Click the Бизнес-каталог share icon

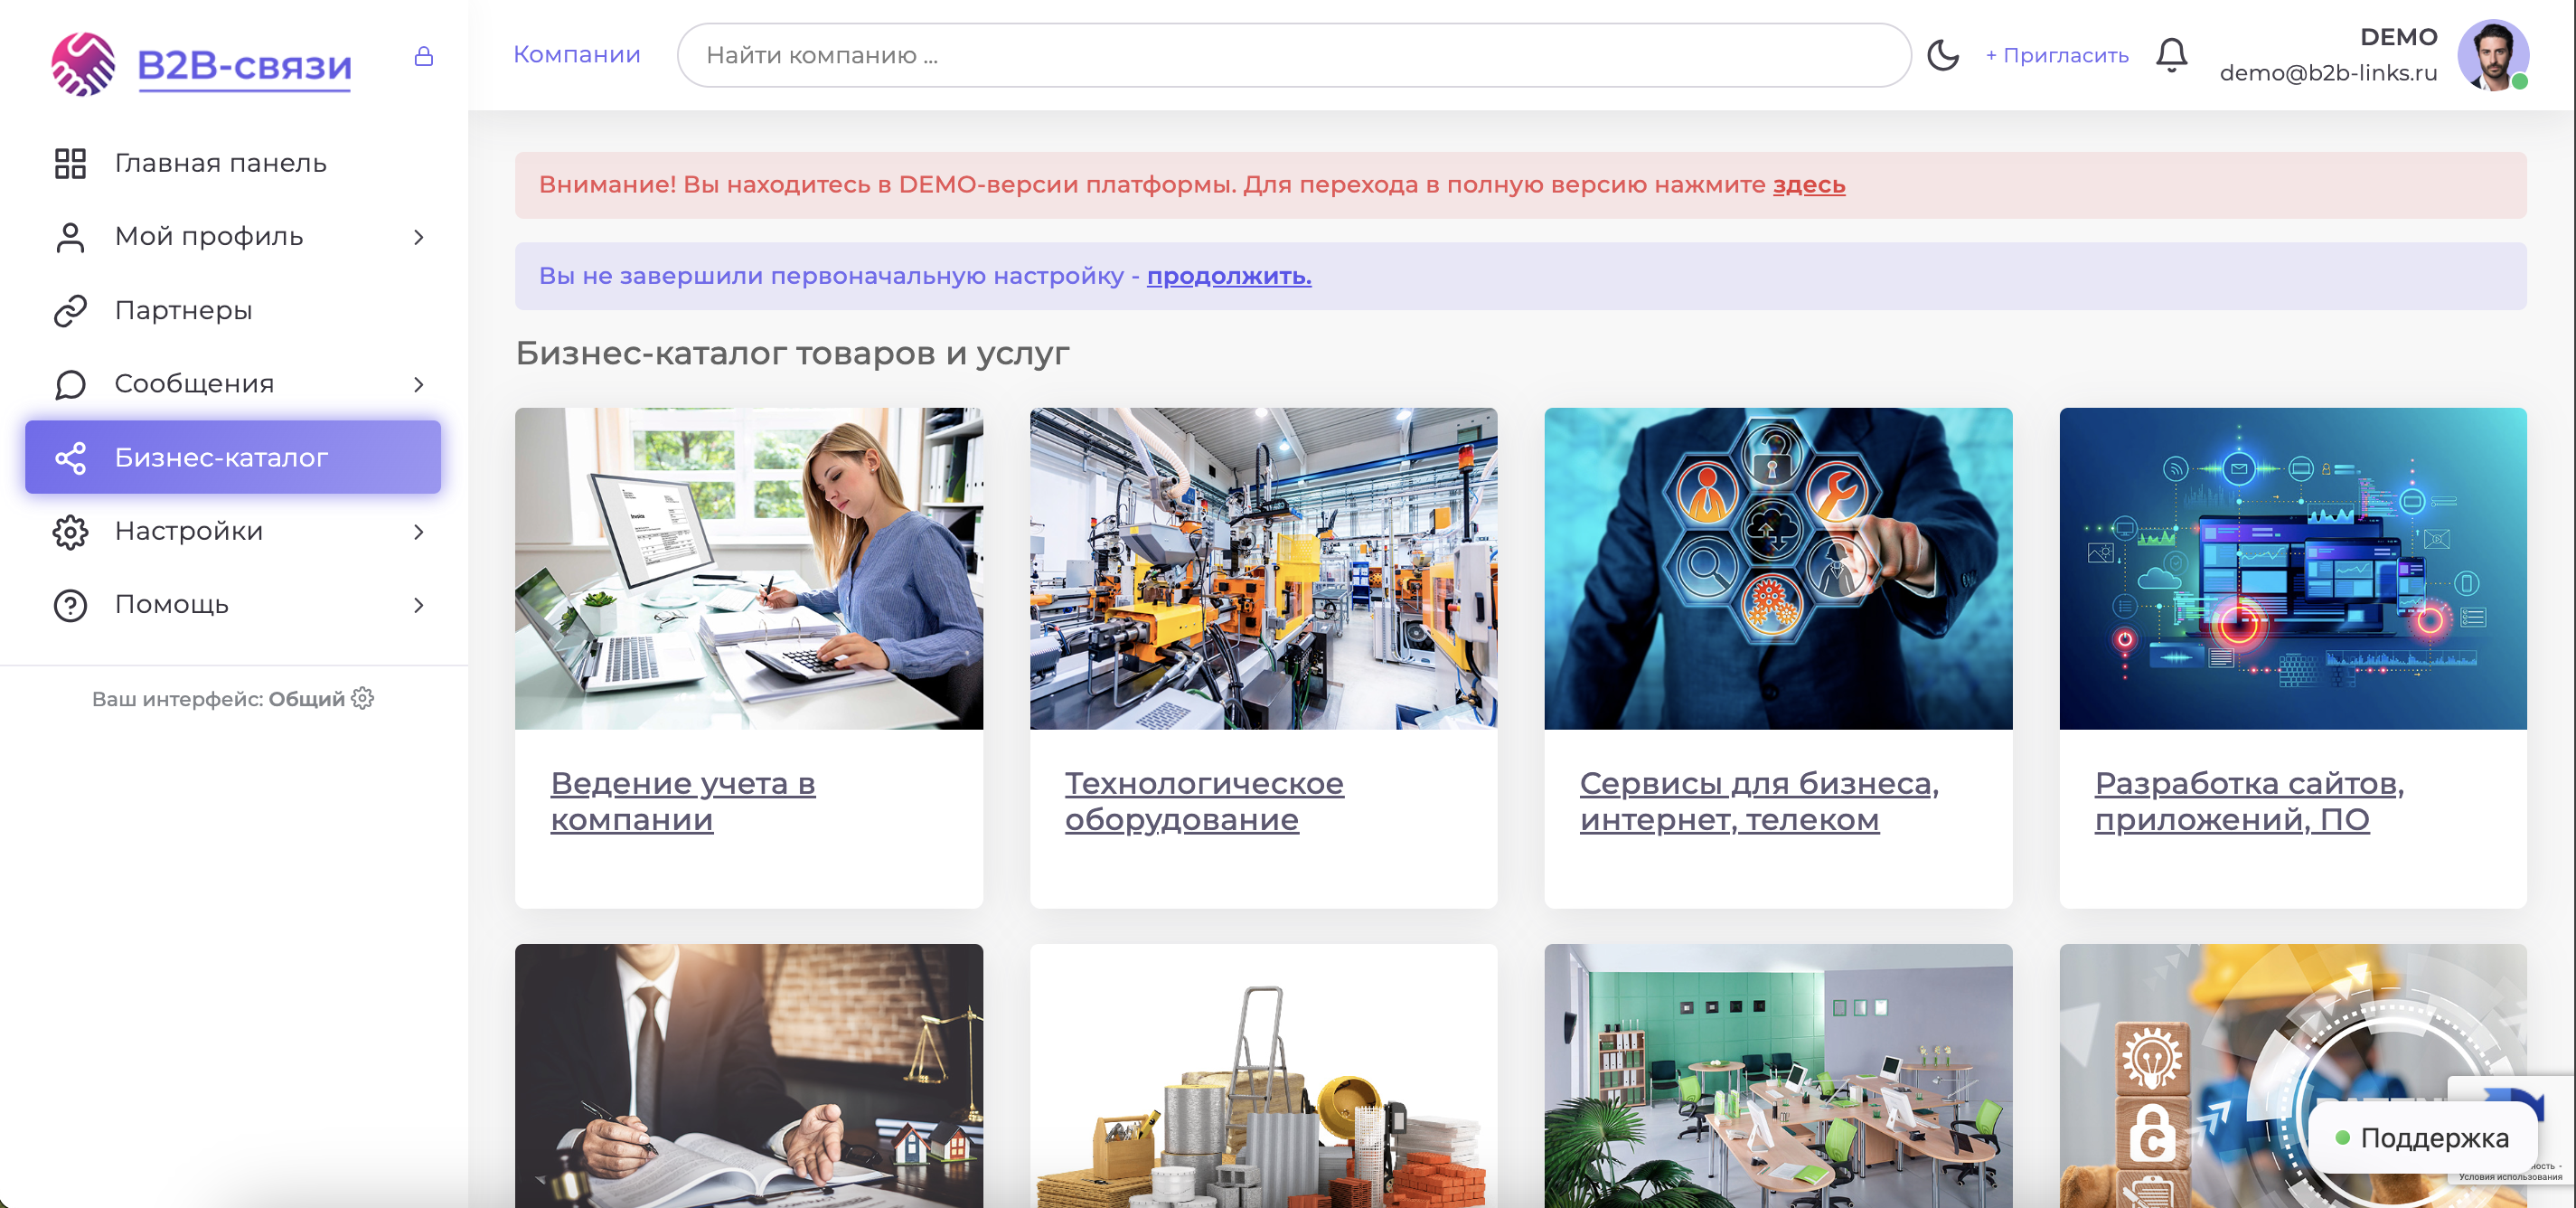(70, 458)
